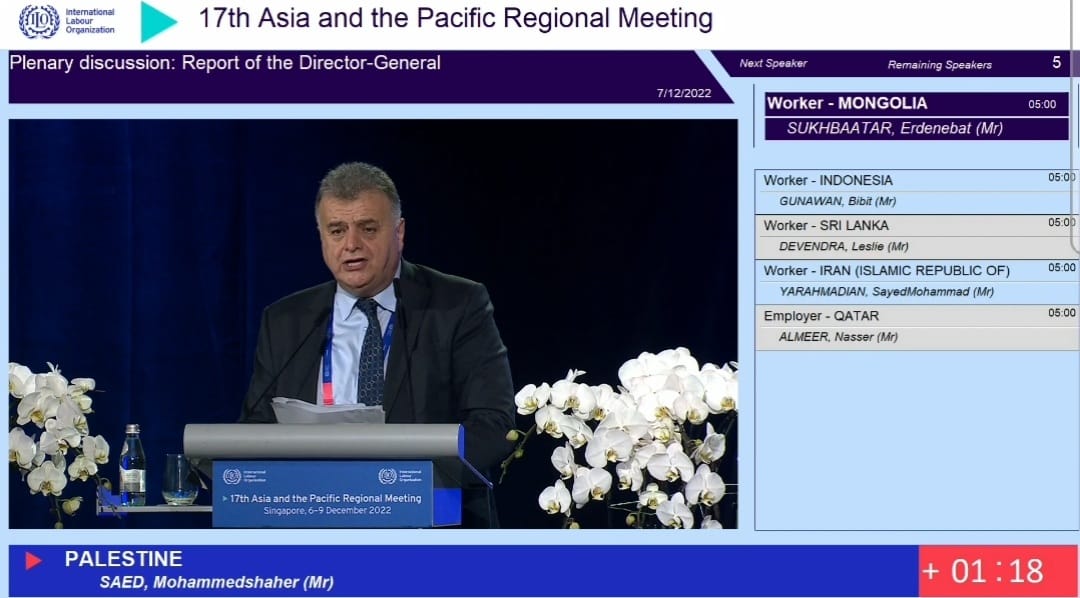Click the Plenary discussion heading banner
1080x598 pixels.
[225, 63]
